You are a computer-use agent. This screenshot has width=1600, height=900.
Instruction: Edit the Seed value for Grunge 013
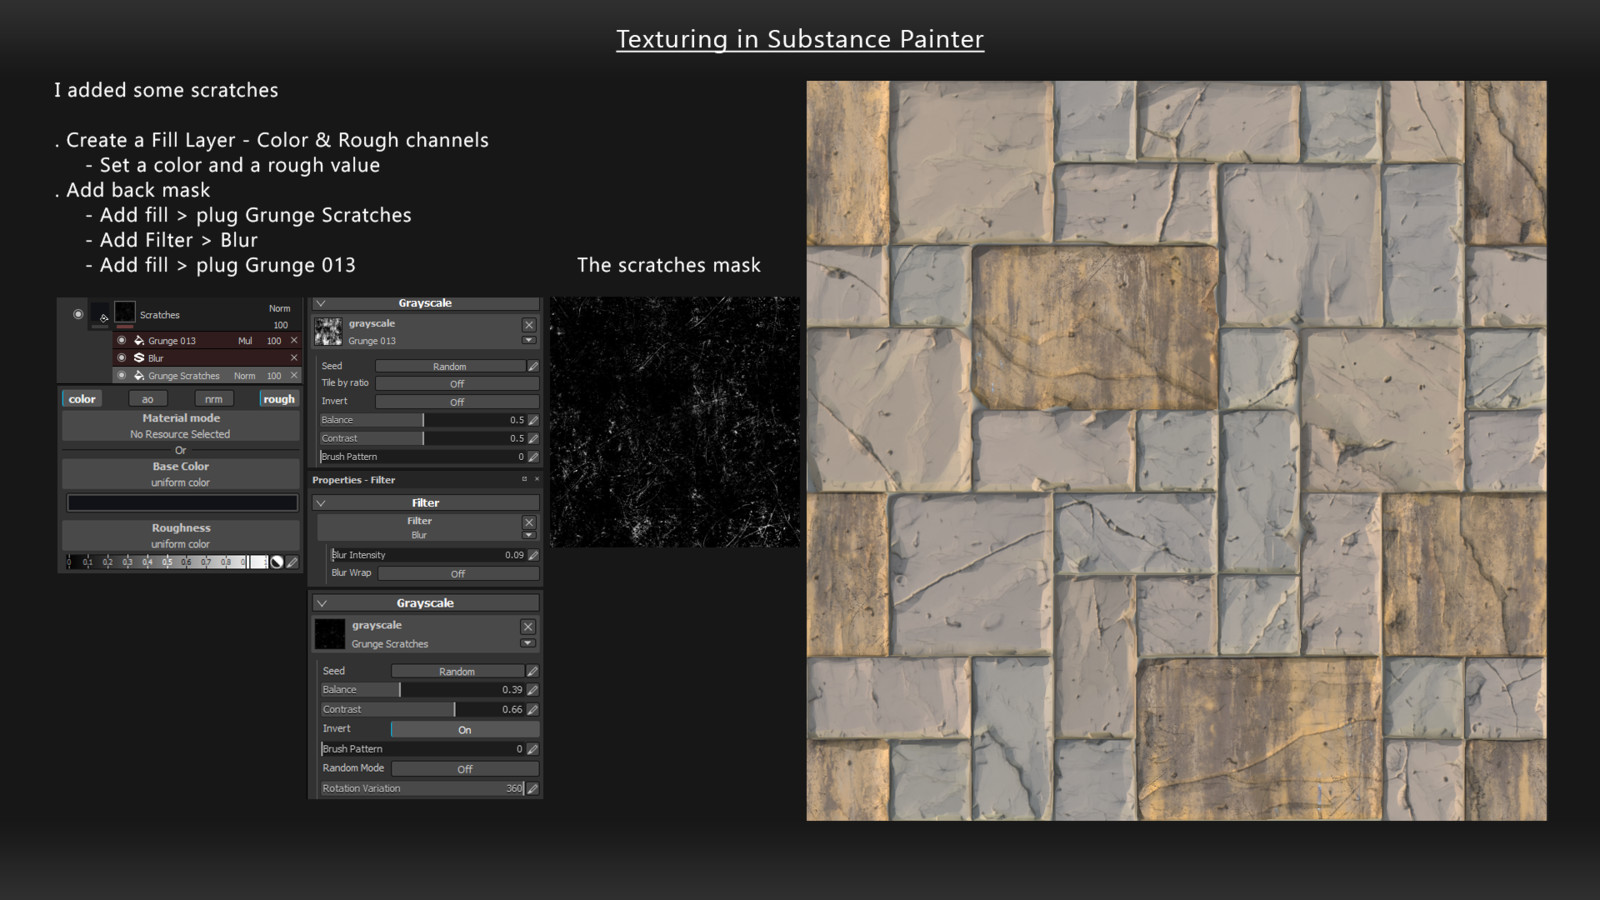click(533, 366)
